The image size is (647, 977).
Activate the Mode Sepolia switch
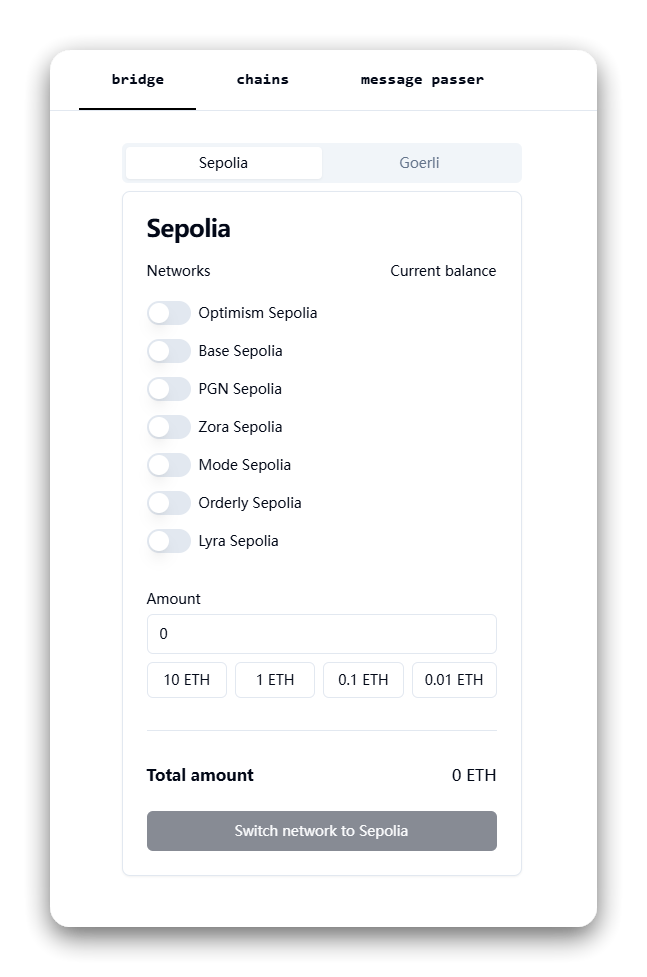[x=169, y=465]
